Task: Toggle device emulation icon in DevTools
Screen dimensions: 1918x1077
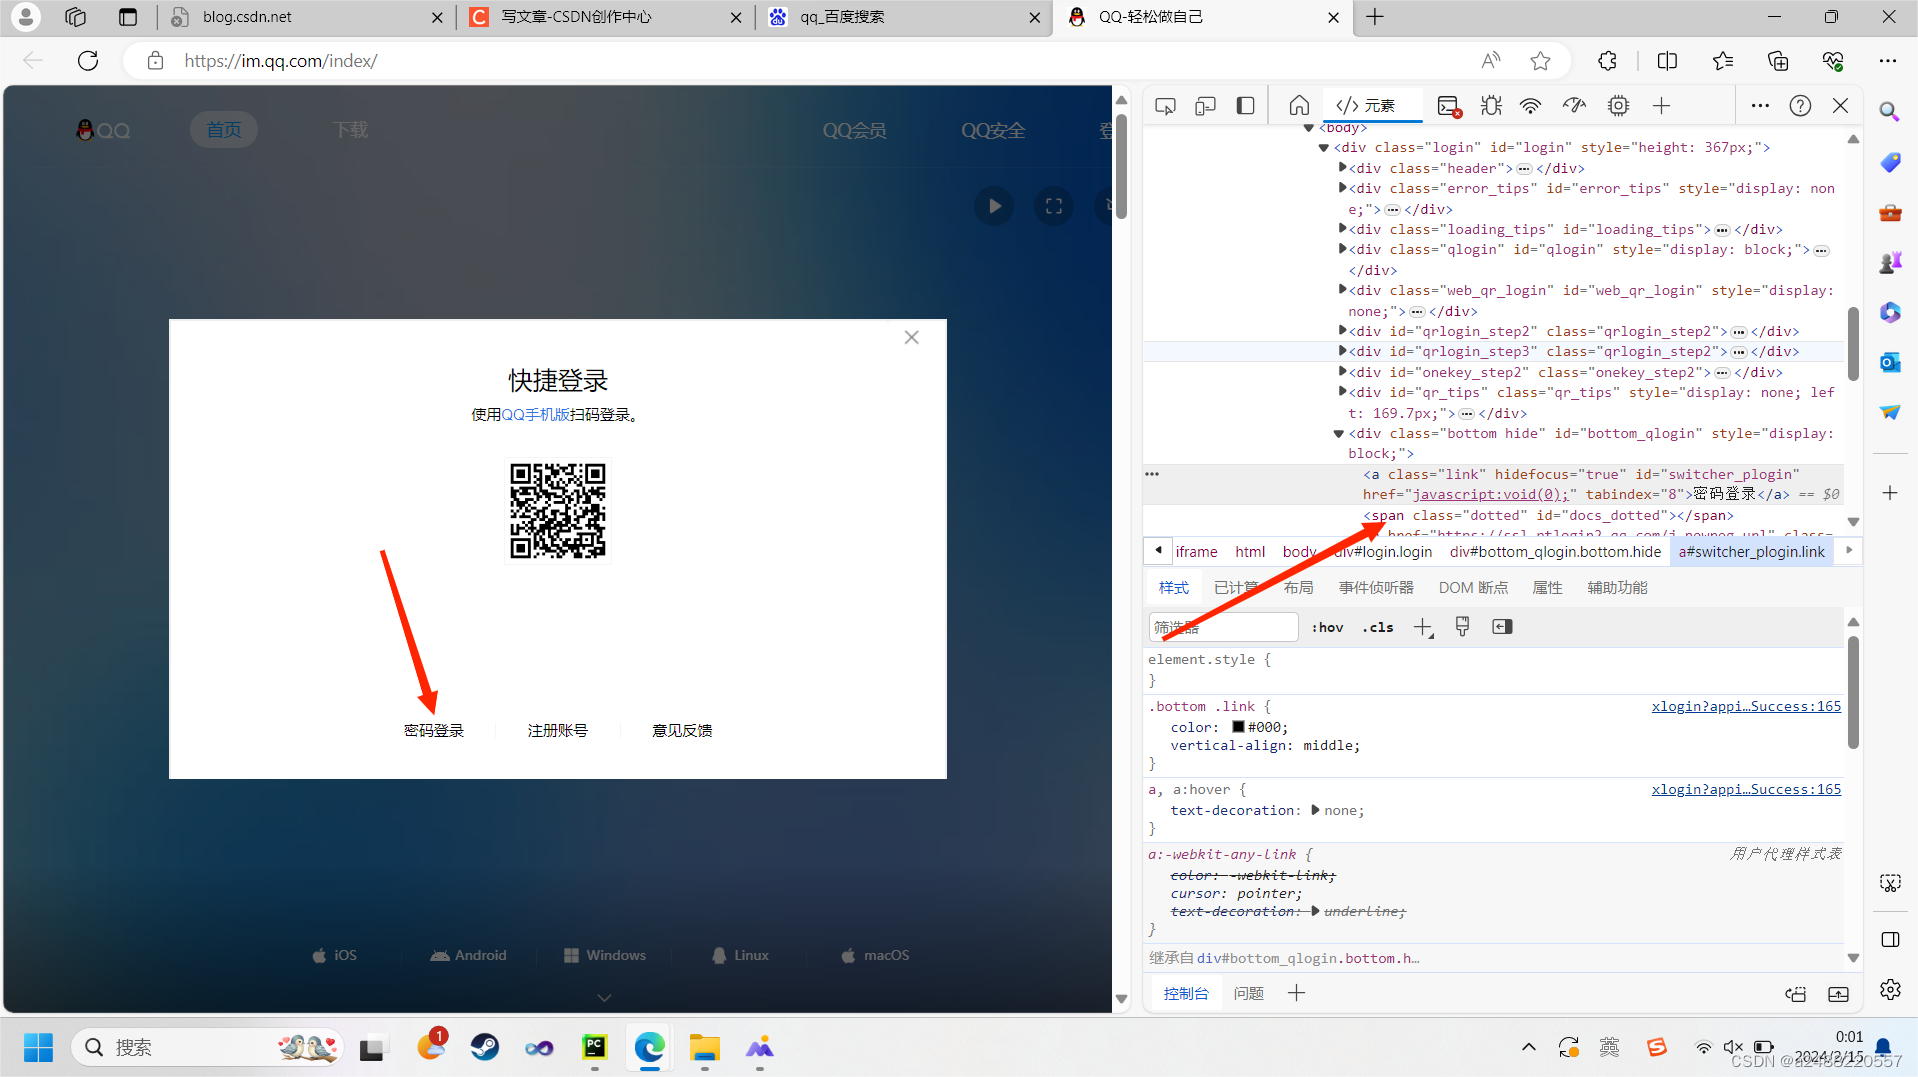Action: pos(1205,106)
